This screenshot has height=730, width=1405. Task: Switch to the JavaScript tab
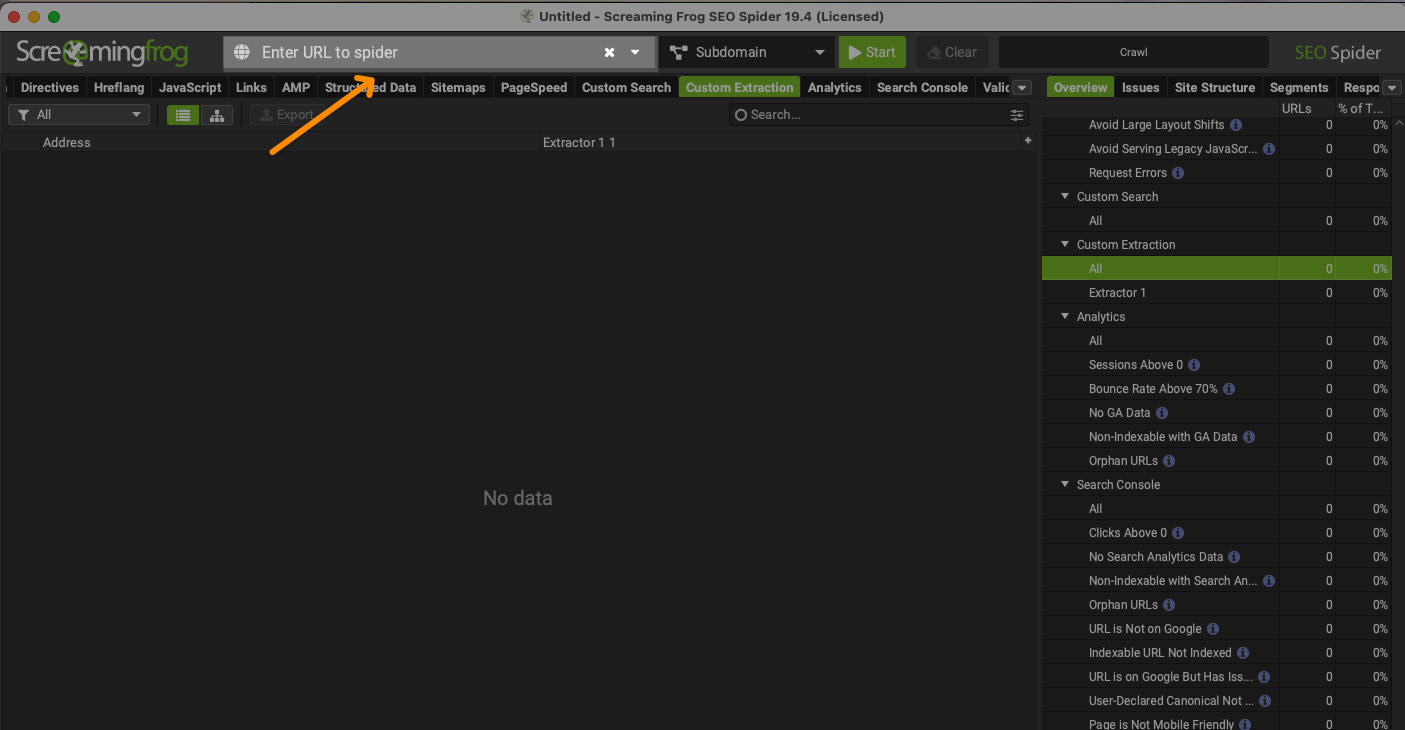click(x=190, y=87)
